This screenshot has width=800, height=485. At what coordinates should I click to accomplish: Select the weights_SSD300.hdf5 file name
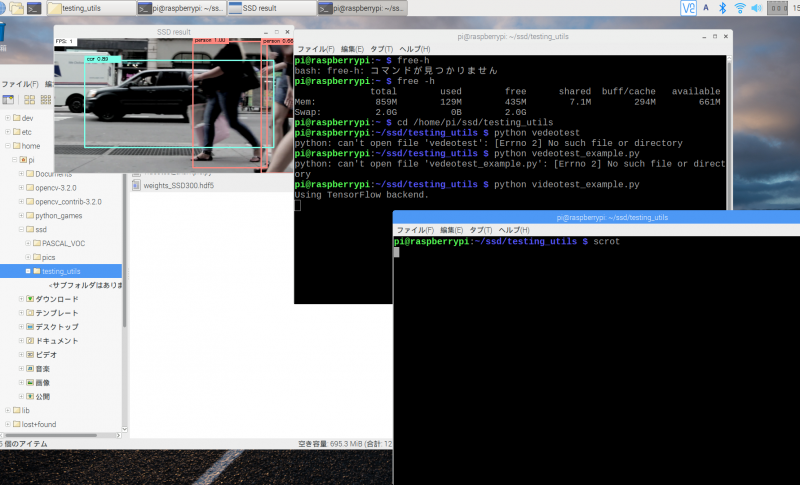179,185
